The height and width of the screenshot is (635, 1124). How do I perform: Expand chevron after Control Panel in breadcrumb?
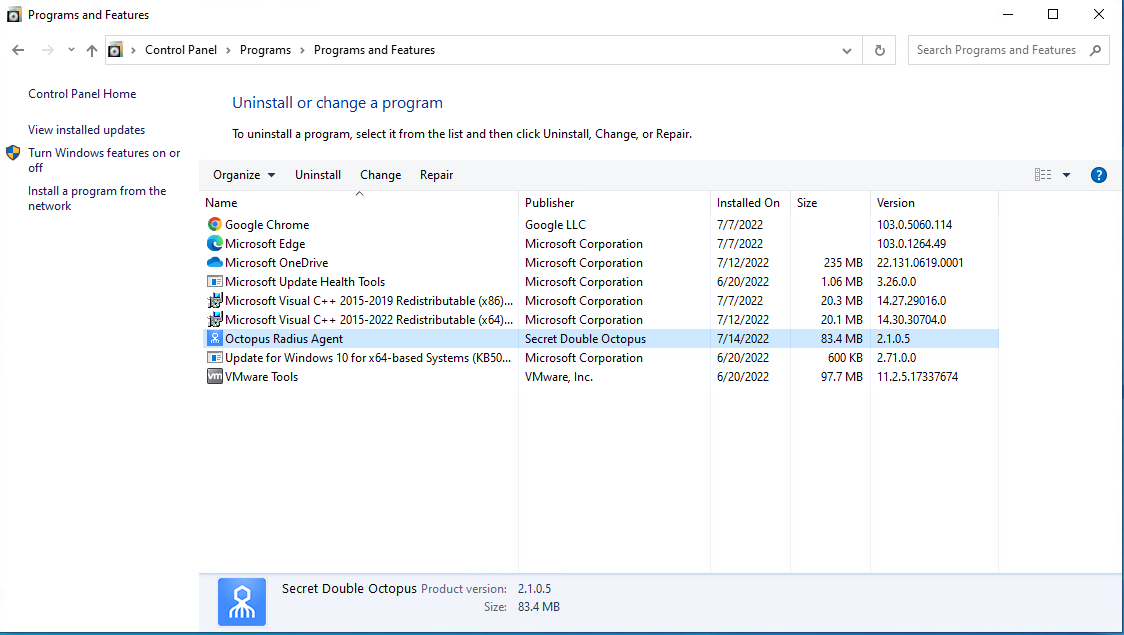(228, 50)
